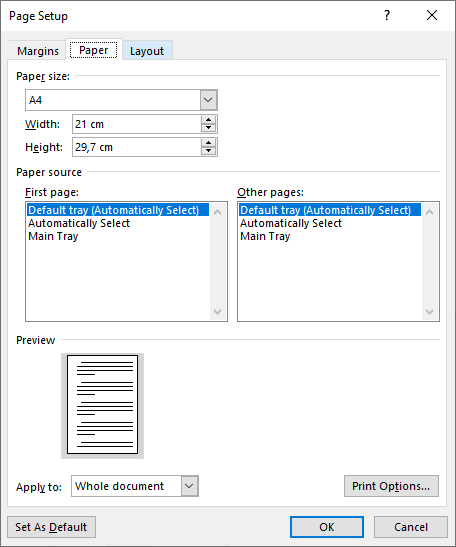Increase width with up spinner arrow
The width and height of the screenshot is (456, 547).
[x=209, y=120]
